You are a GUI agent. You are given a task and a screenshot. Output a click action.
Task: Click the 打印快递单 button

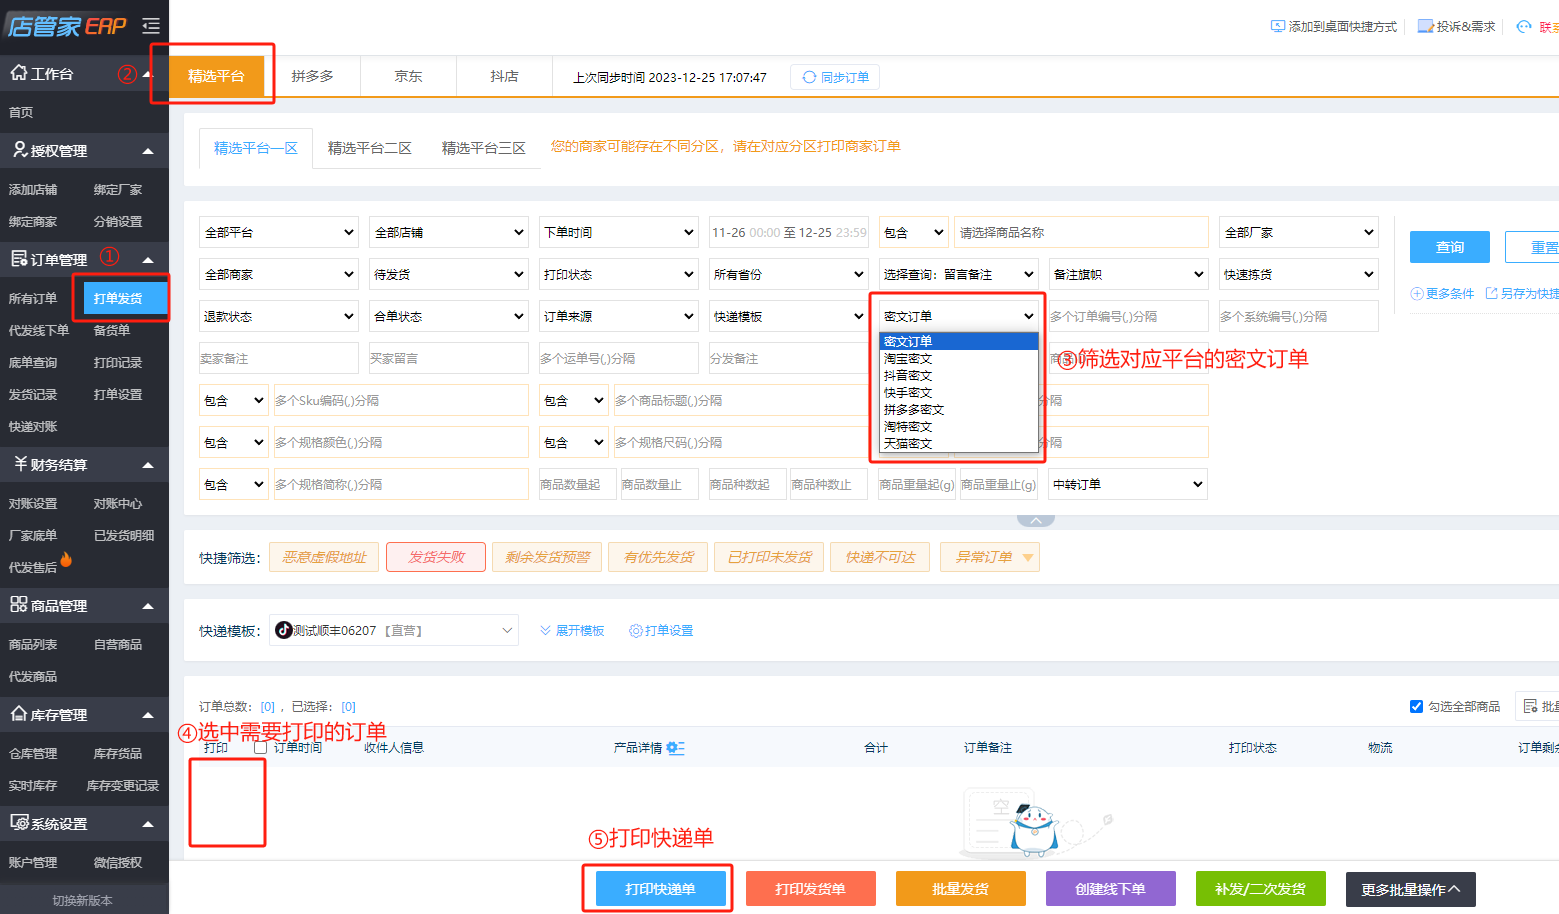[x=661, y=889]
